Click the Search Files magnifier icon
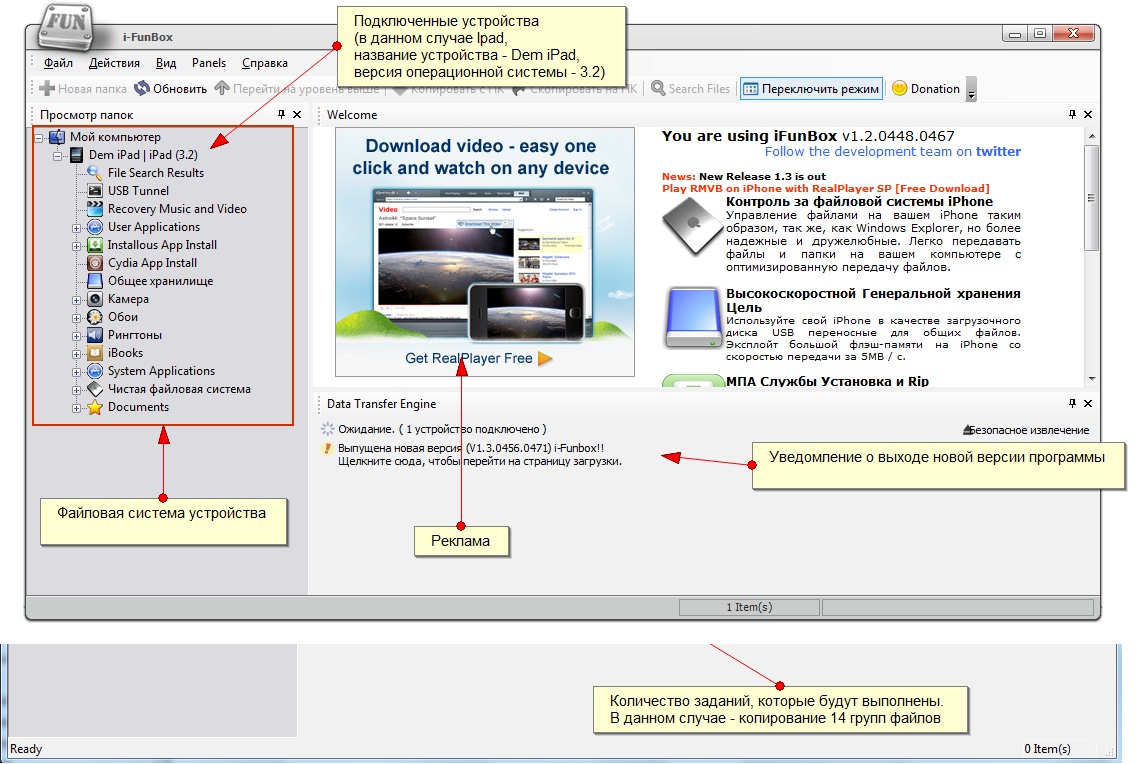This screenshot has width=1142, height=764. click(x=658, y=88)
